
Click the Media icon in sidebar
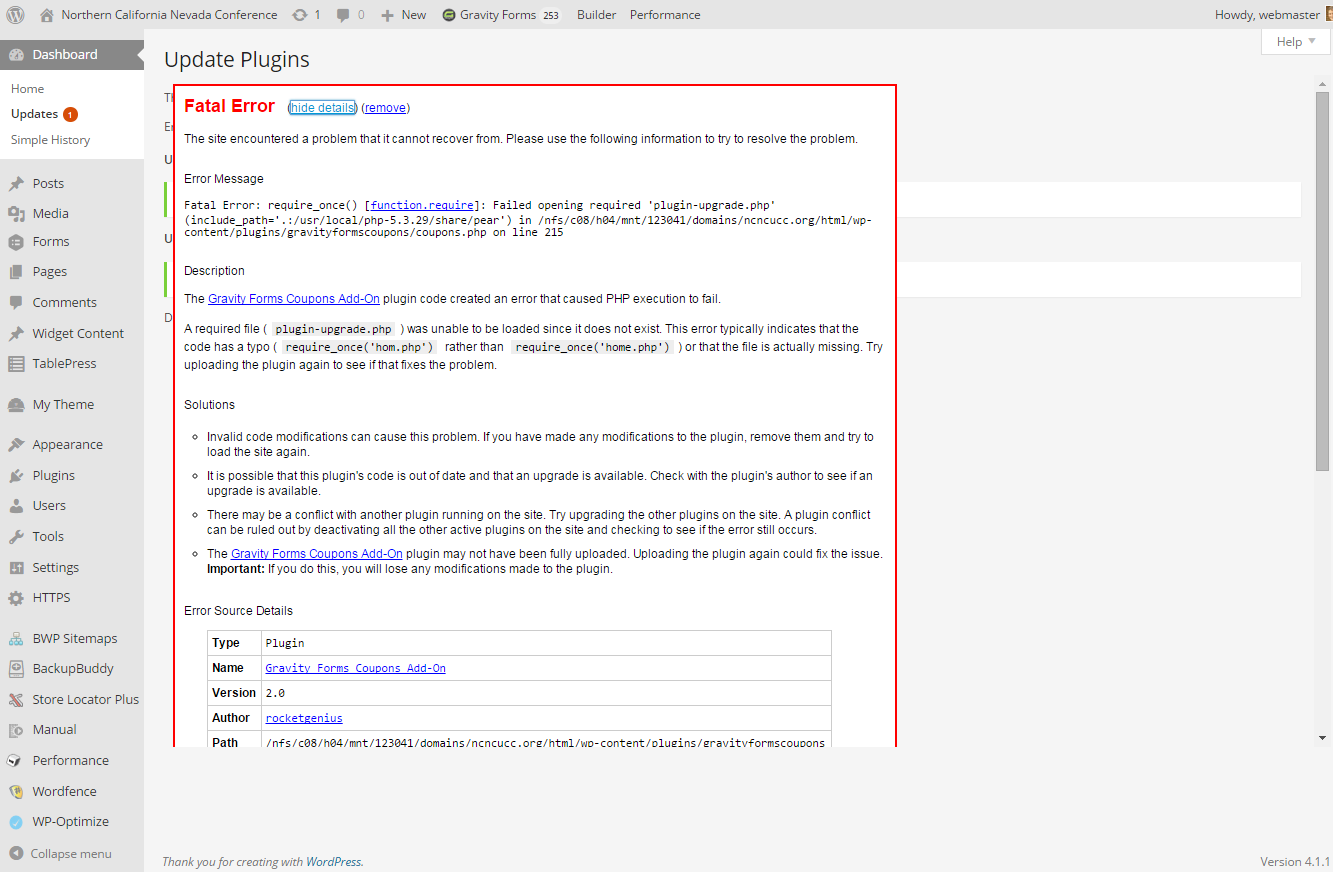tap(16, 213)
